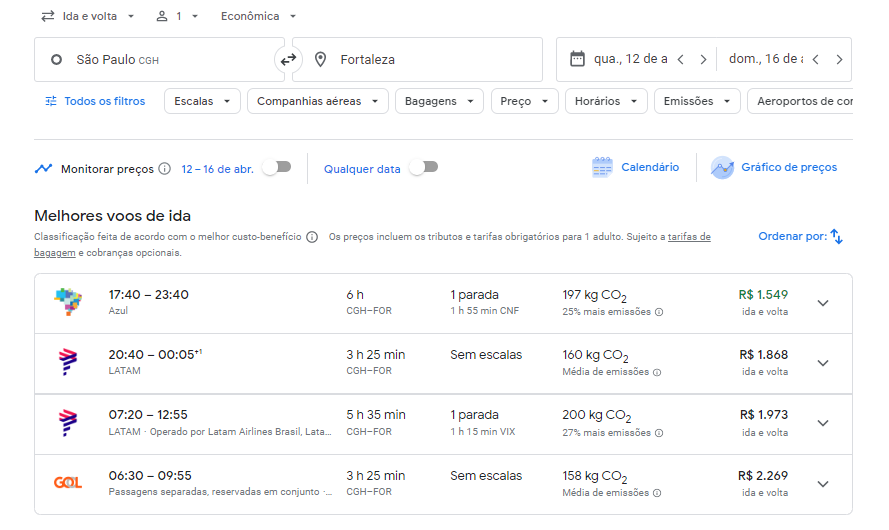The width and height of the screenshot is (889, 530).
Task: Go to previous return date arrow
Action: pyautogui.click(x=815, y=60)
